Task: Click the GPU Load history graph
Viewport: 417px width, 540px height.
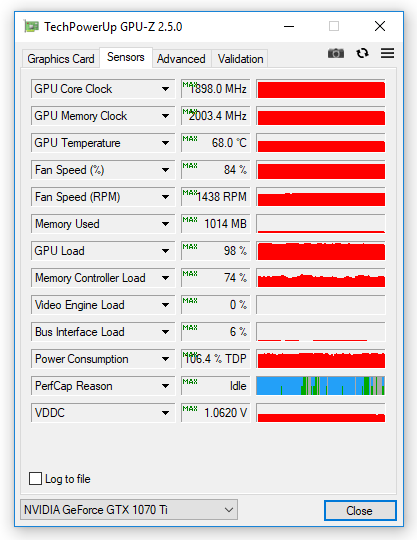Action: pos(321,251)
